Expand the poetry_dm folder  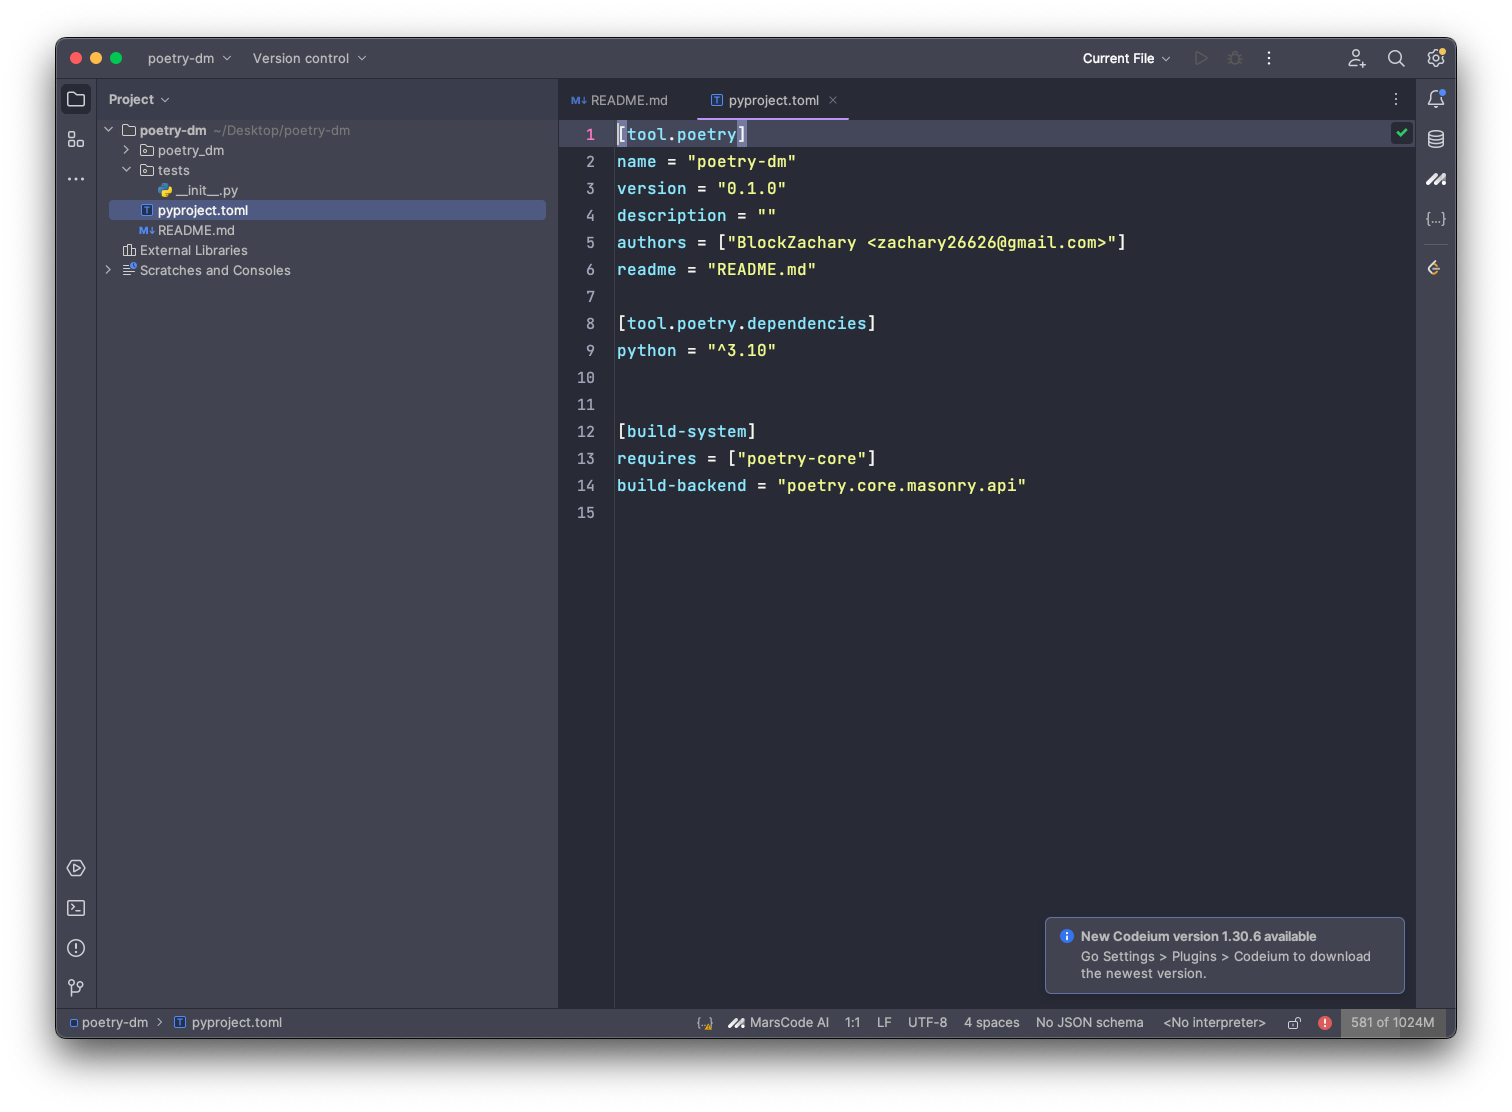point(127,150)
